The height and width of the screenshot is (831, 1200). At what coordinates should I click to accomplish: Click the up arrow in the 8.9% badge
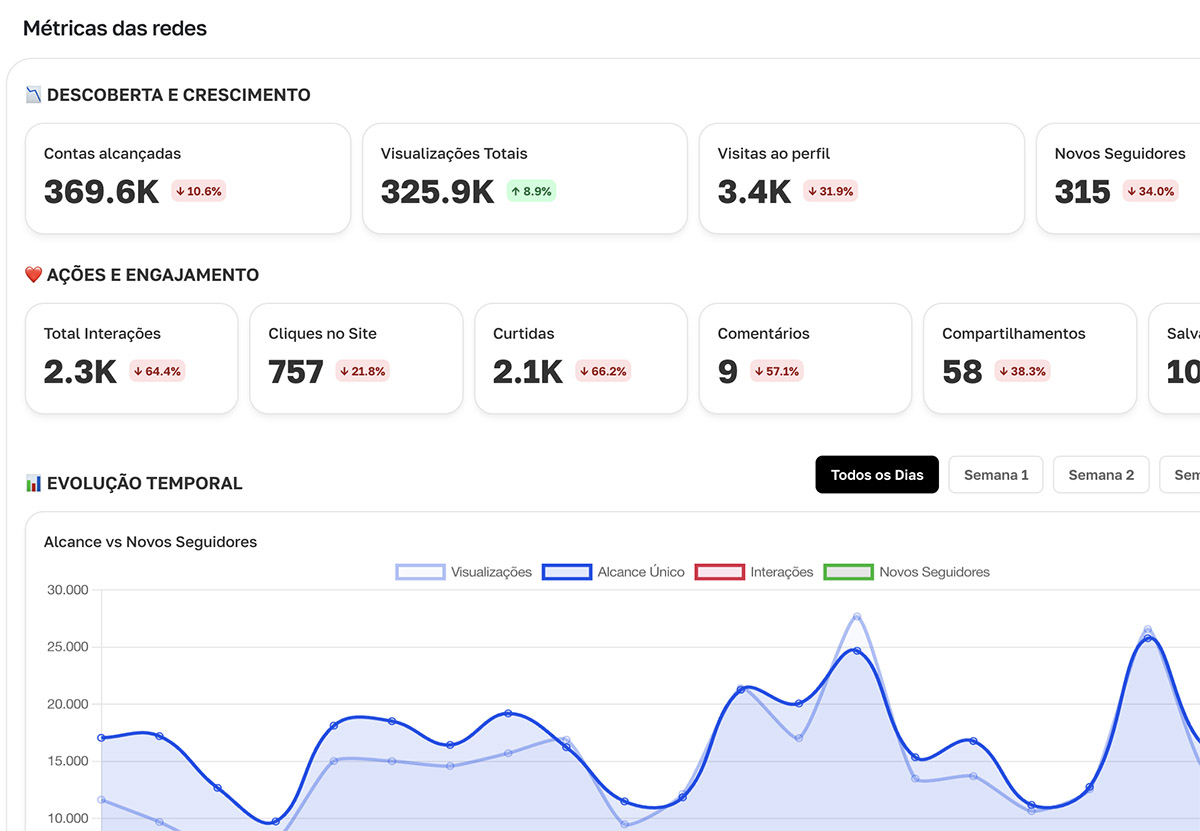516,191
